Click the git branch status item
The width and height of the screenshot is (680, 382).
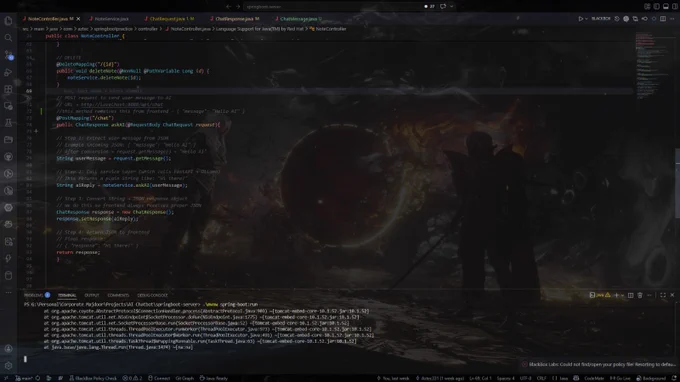point(24,379)
